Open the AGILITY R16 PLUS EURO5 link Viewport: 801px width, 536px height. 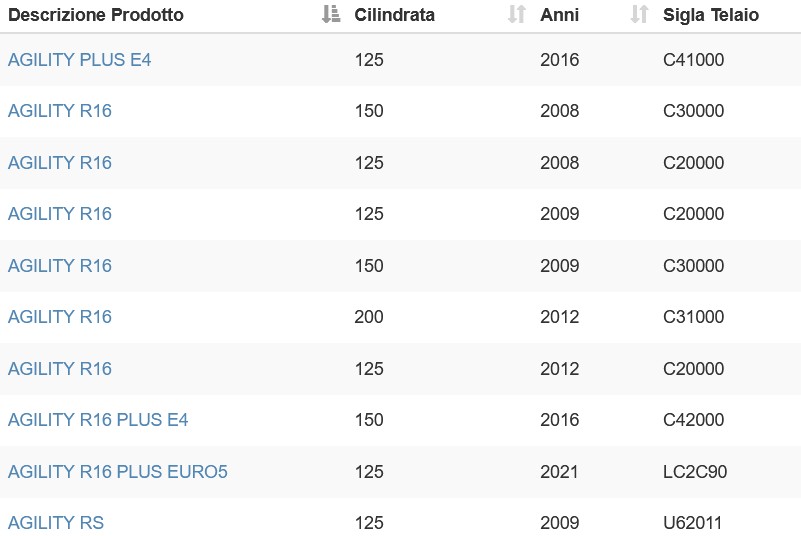[x=117, y=472]
